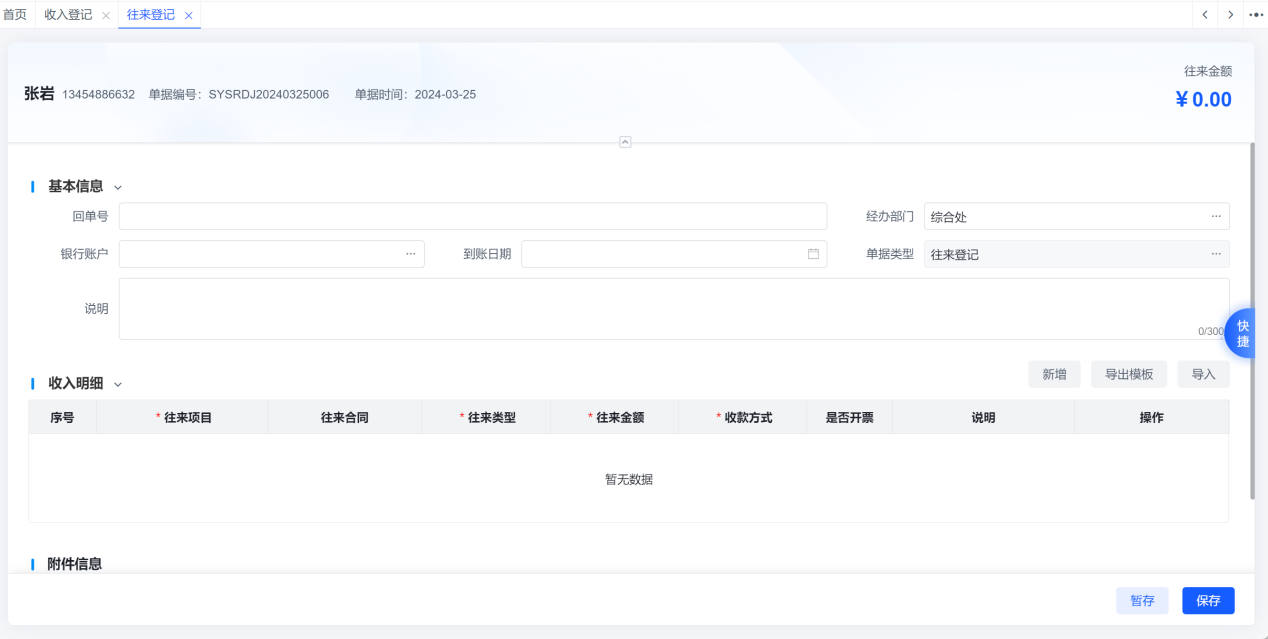Switch to the 首页 tab
The width and height of the screenshot is (1268, 639).
[15, 14]
